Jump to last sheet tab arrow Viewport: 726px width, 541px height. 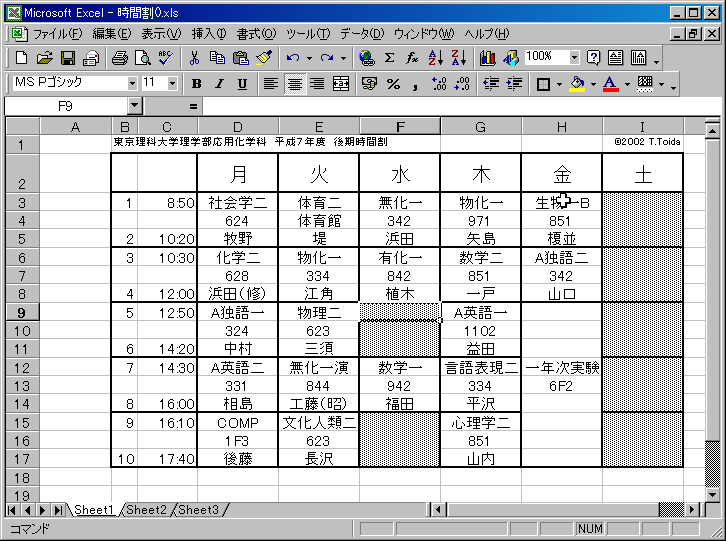point(58,510)
